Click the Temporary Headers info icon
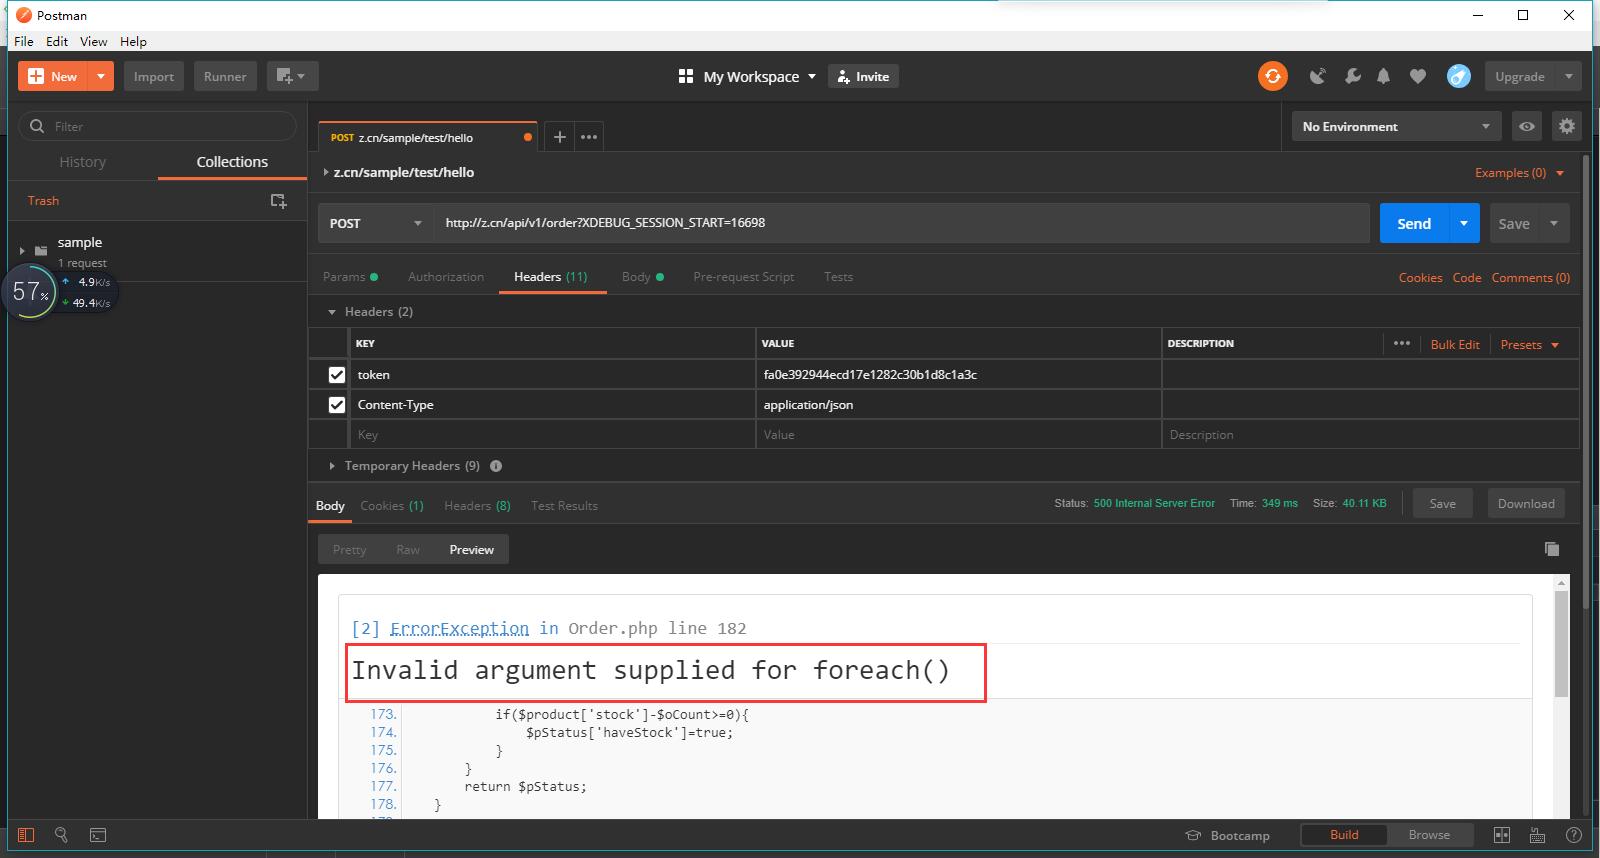1600x858 pixels. click(496, 466)
